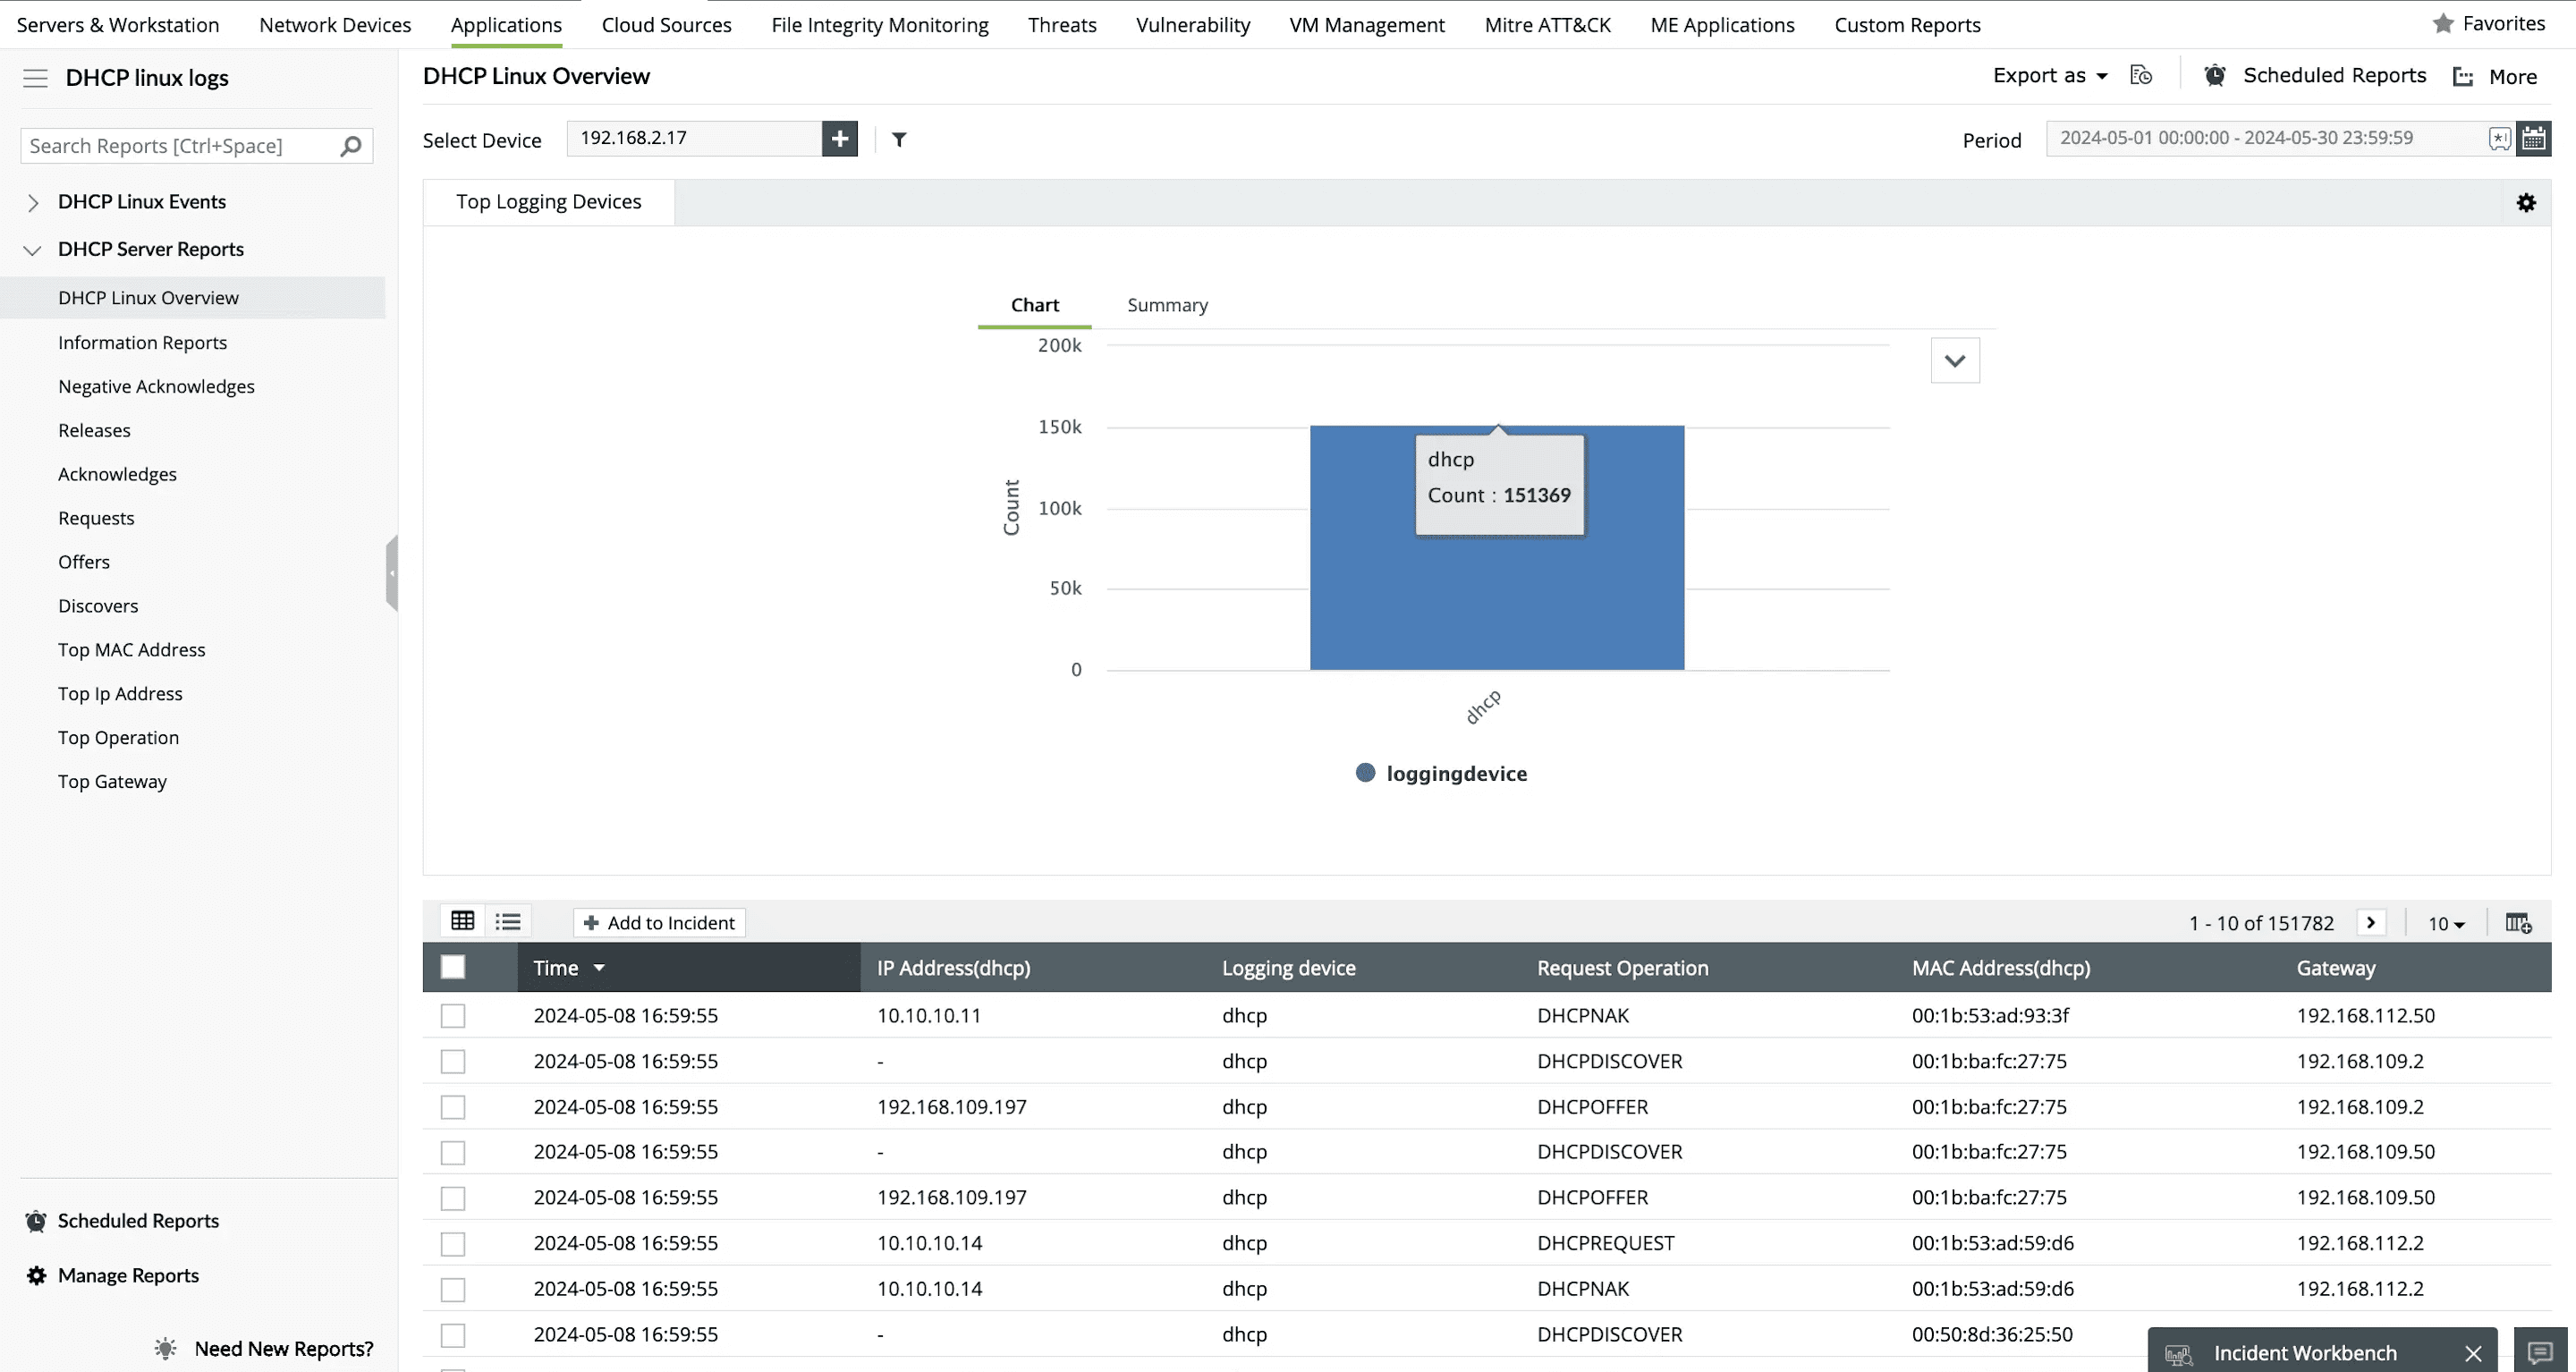Click the plus icon beside device field
The image size is (2576, 1372).
pos(839,138)
